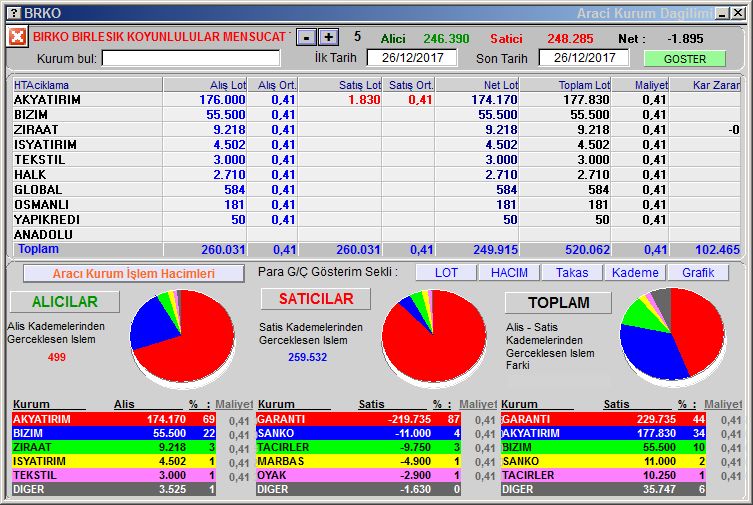Image resolution: width=753 pixels, height=505 pixels.
Task: Select the ANADOLU row
Action: click(x=376, y=235)
